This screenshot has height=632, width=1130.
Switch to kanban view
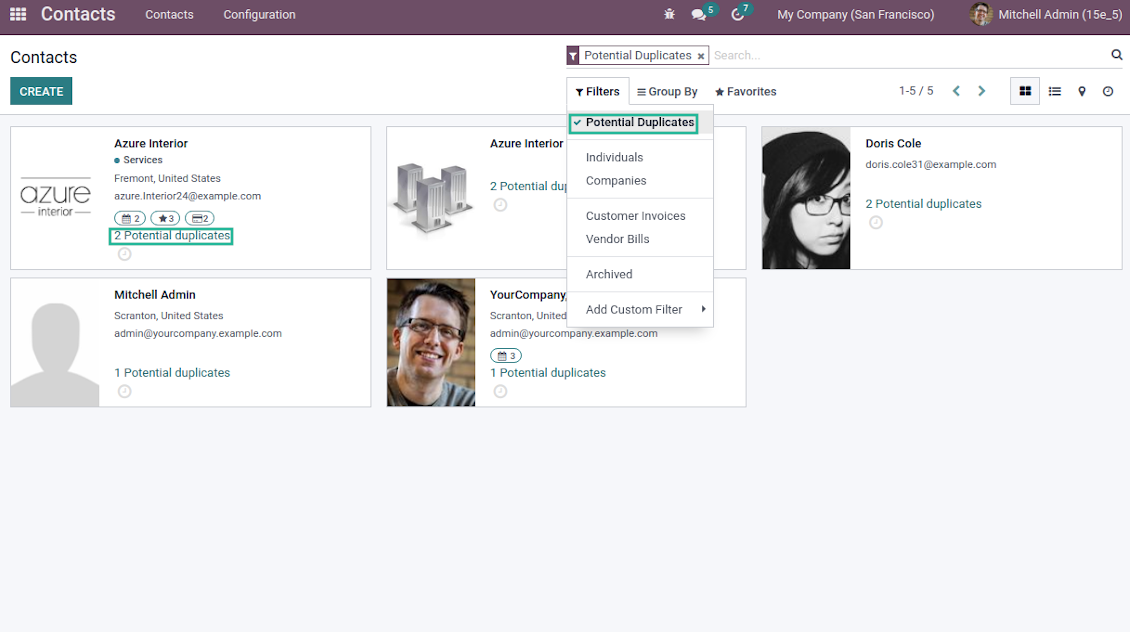[x=1025, y=92]
